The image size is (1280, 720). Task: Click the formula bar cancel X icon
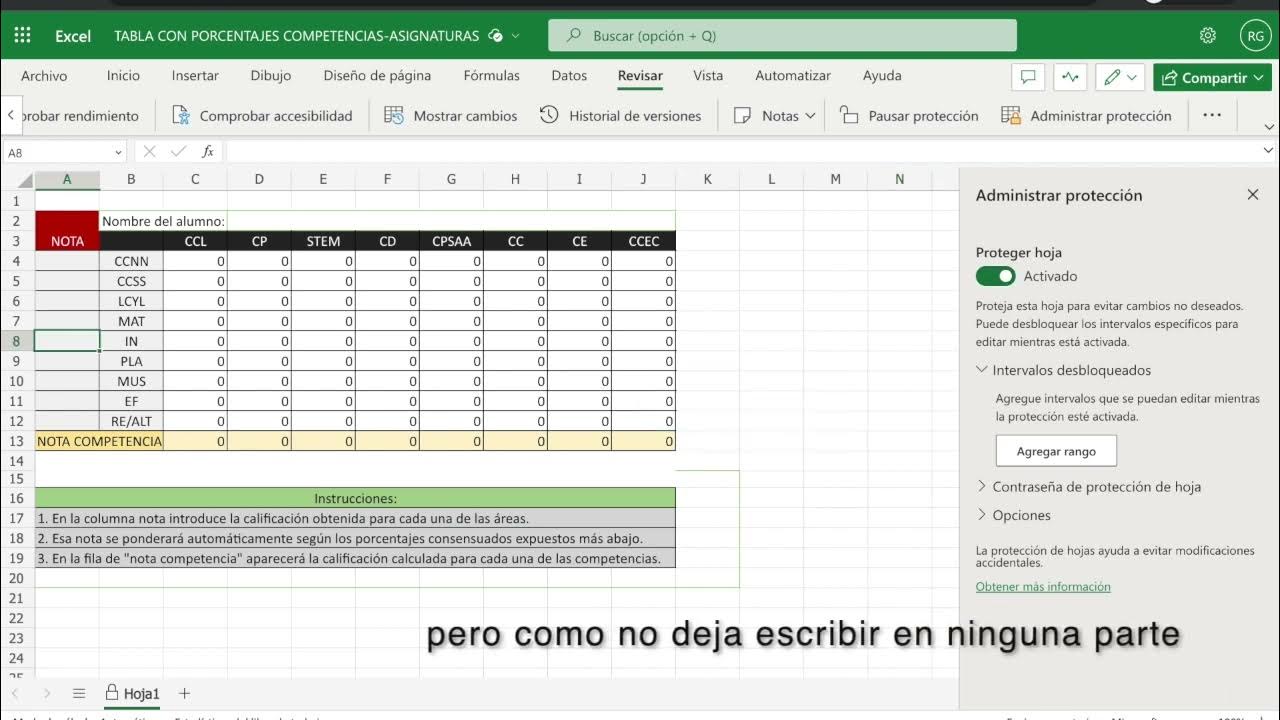point(149,152)
